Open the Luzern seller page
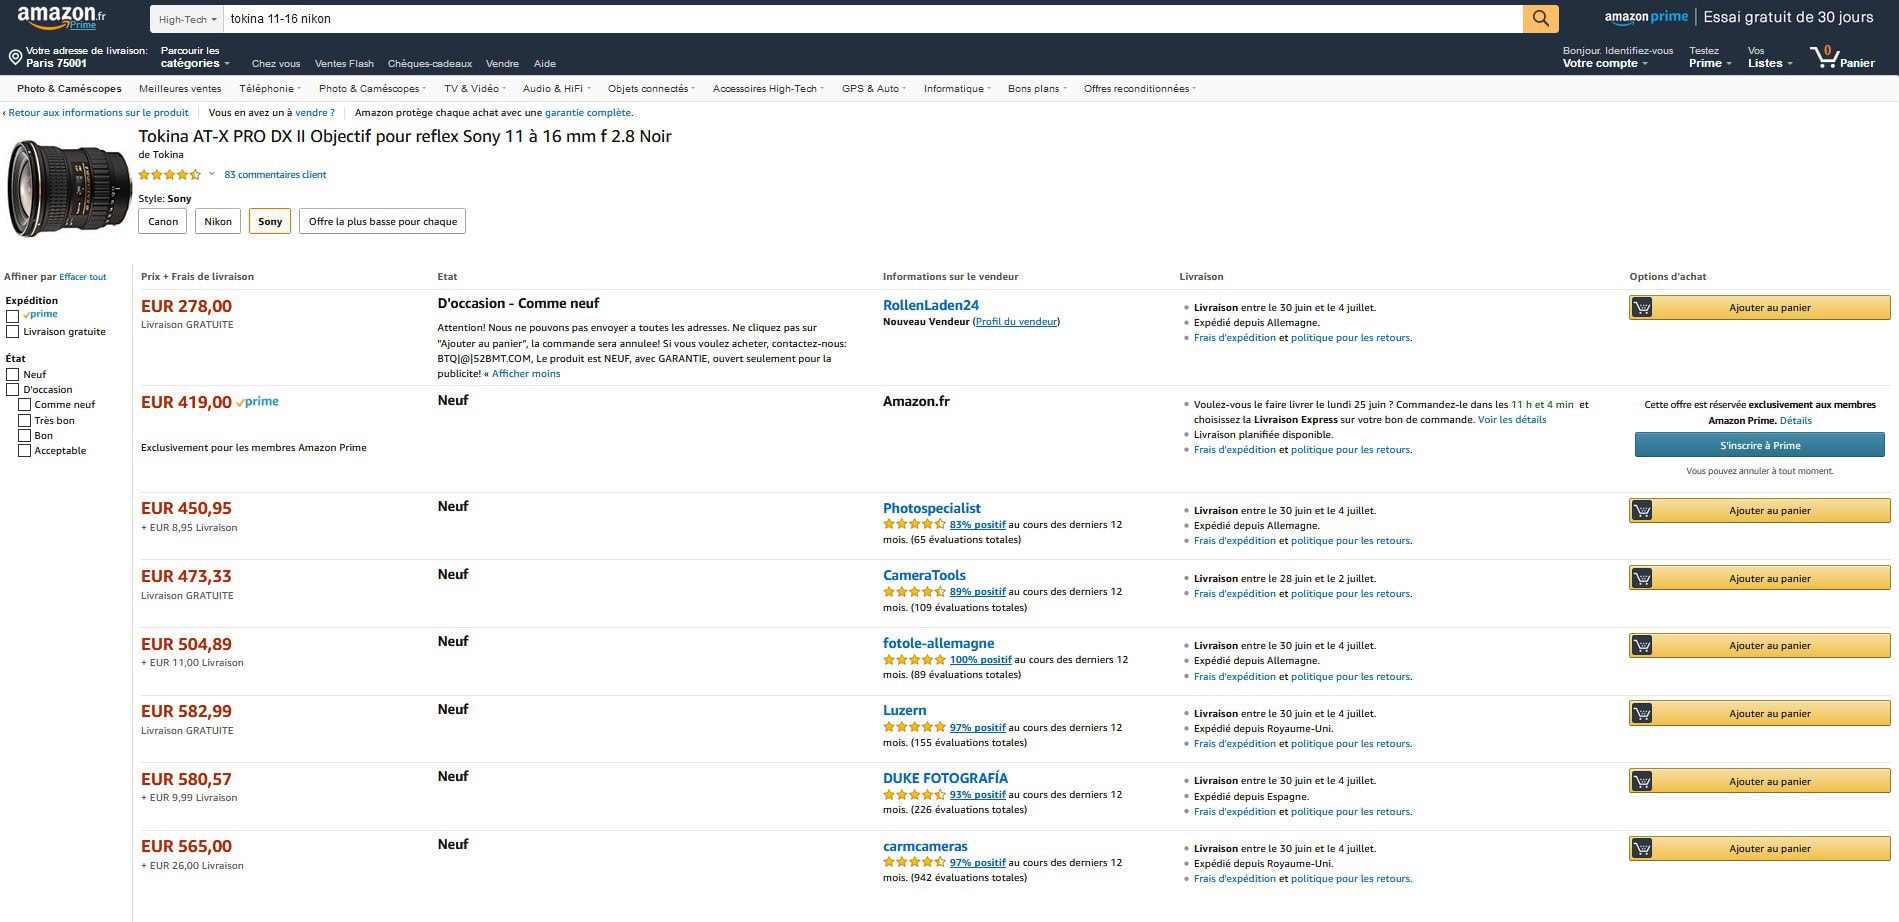The height and width of the screenshot is (922, 1899). click(x=904, y=711)
